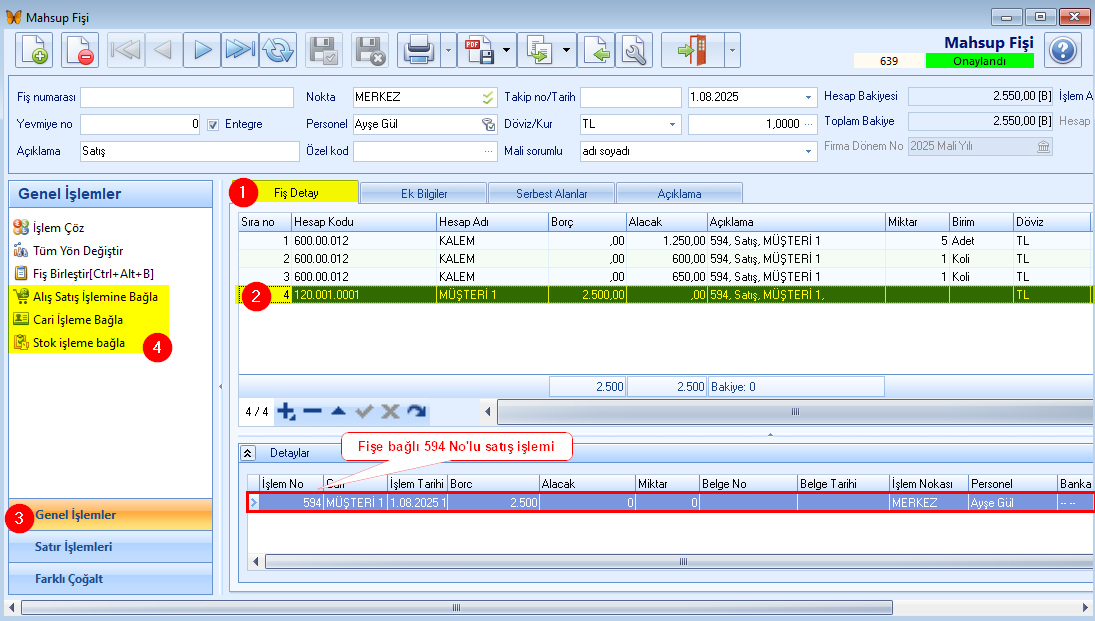Click the bottom horizontal window scrollbar

[x=456, y=607]
